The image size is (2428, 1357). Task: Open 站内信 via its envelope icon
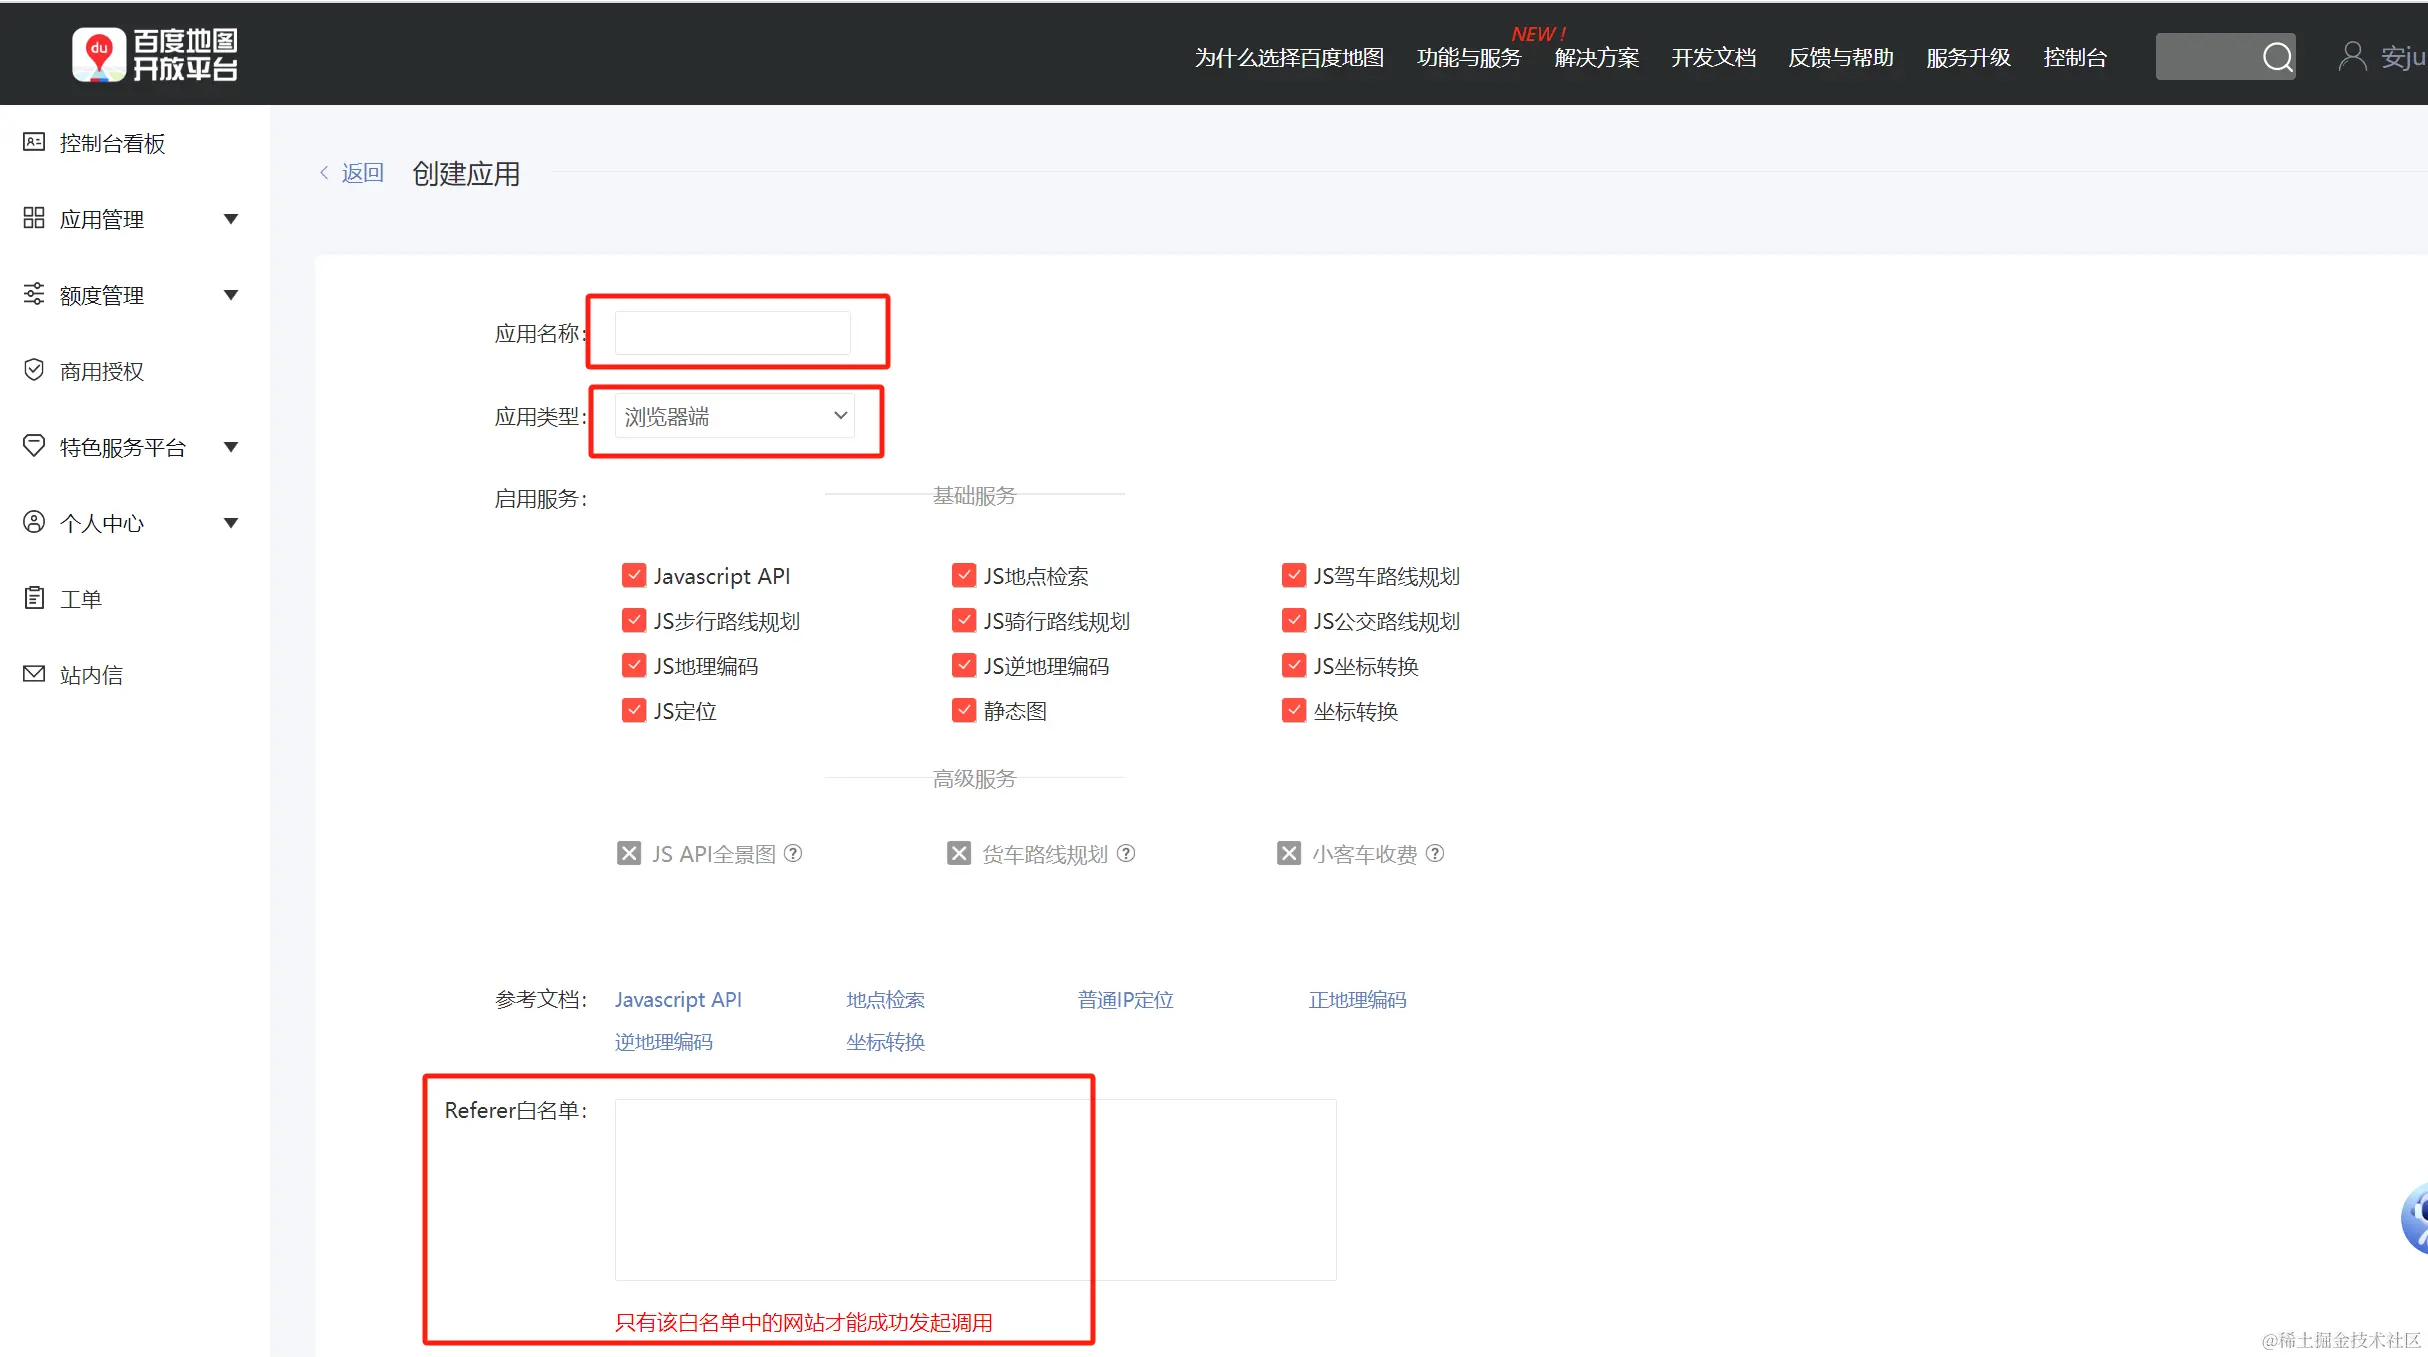pos(34,674)
